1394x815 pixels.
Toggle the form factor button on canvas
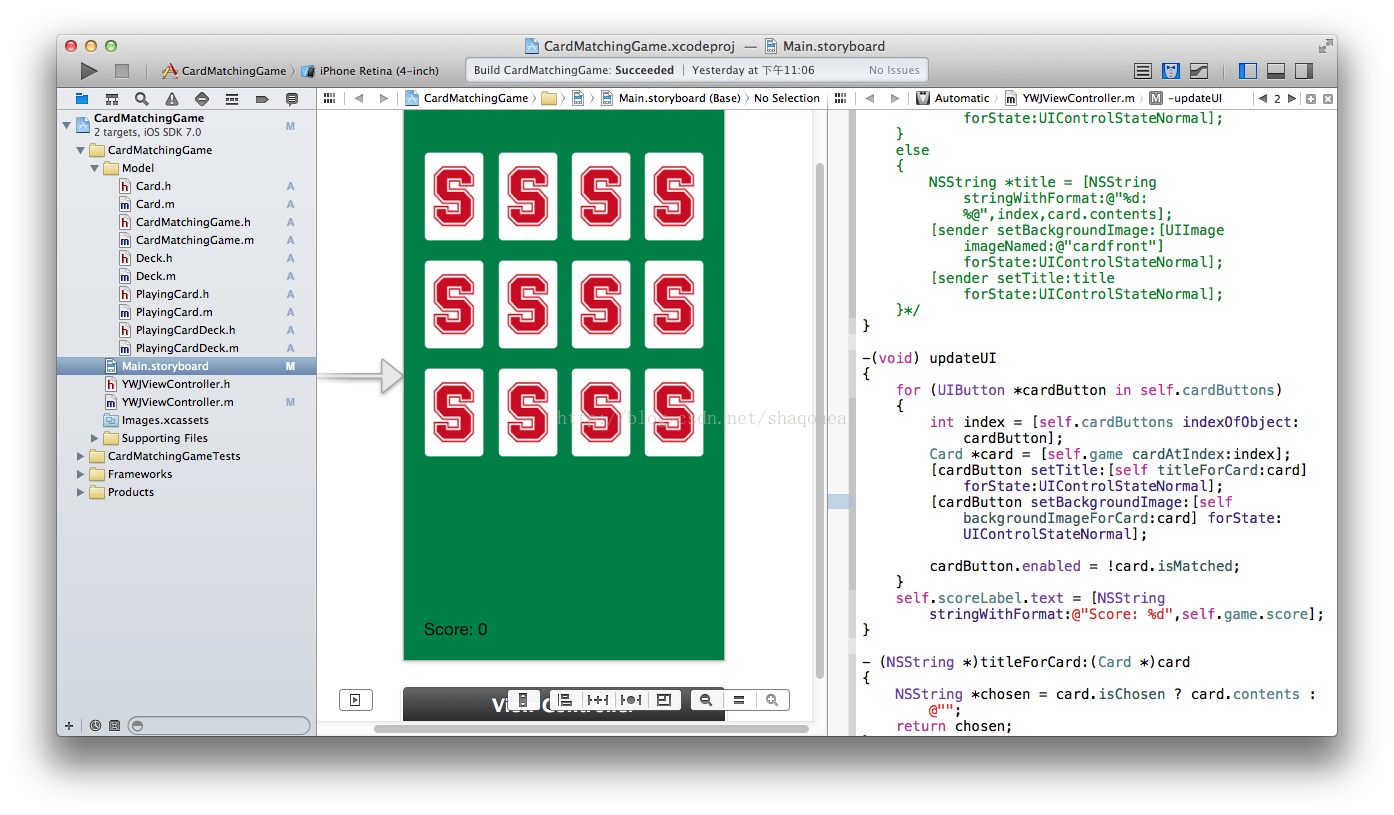coord(523,700)
